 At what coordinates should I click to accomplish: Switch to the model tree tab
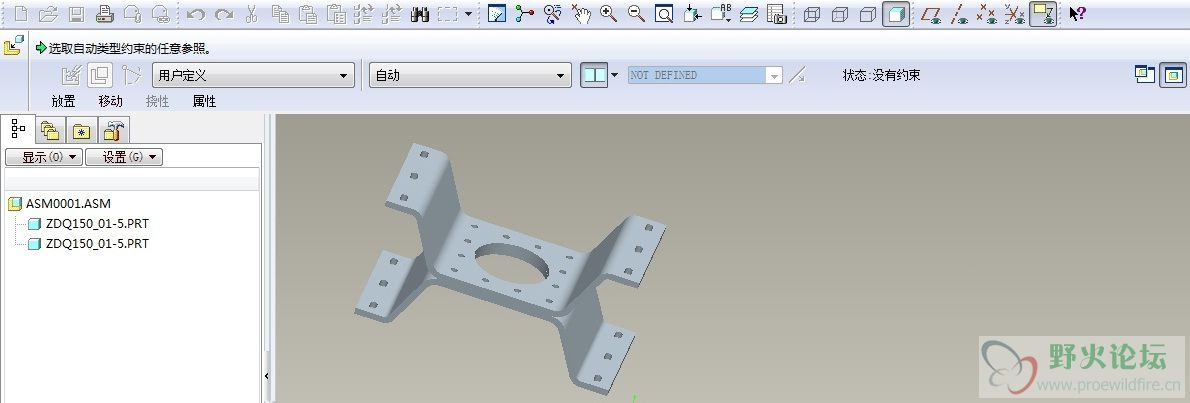pos(18,130)
